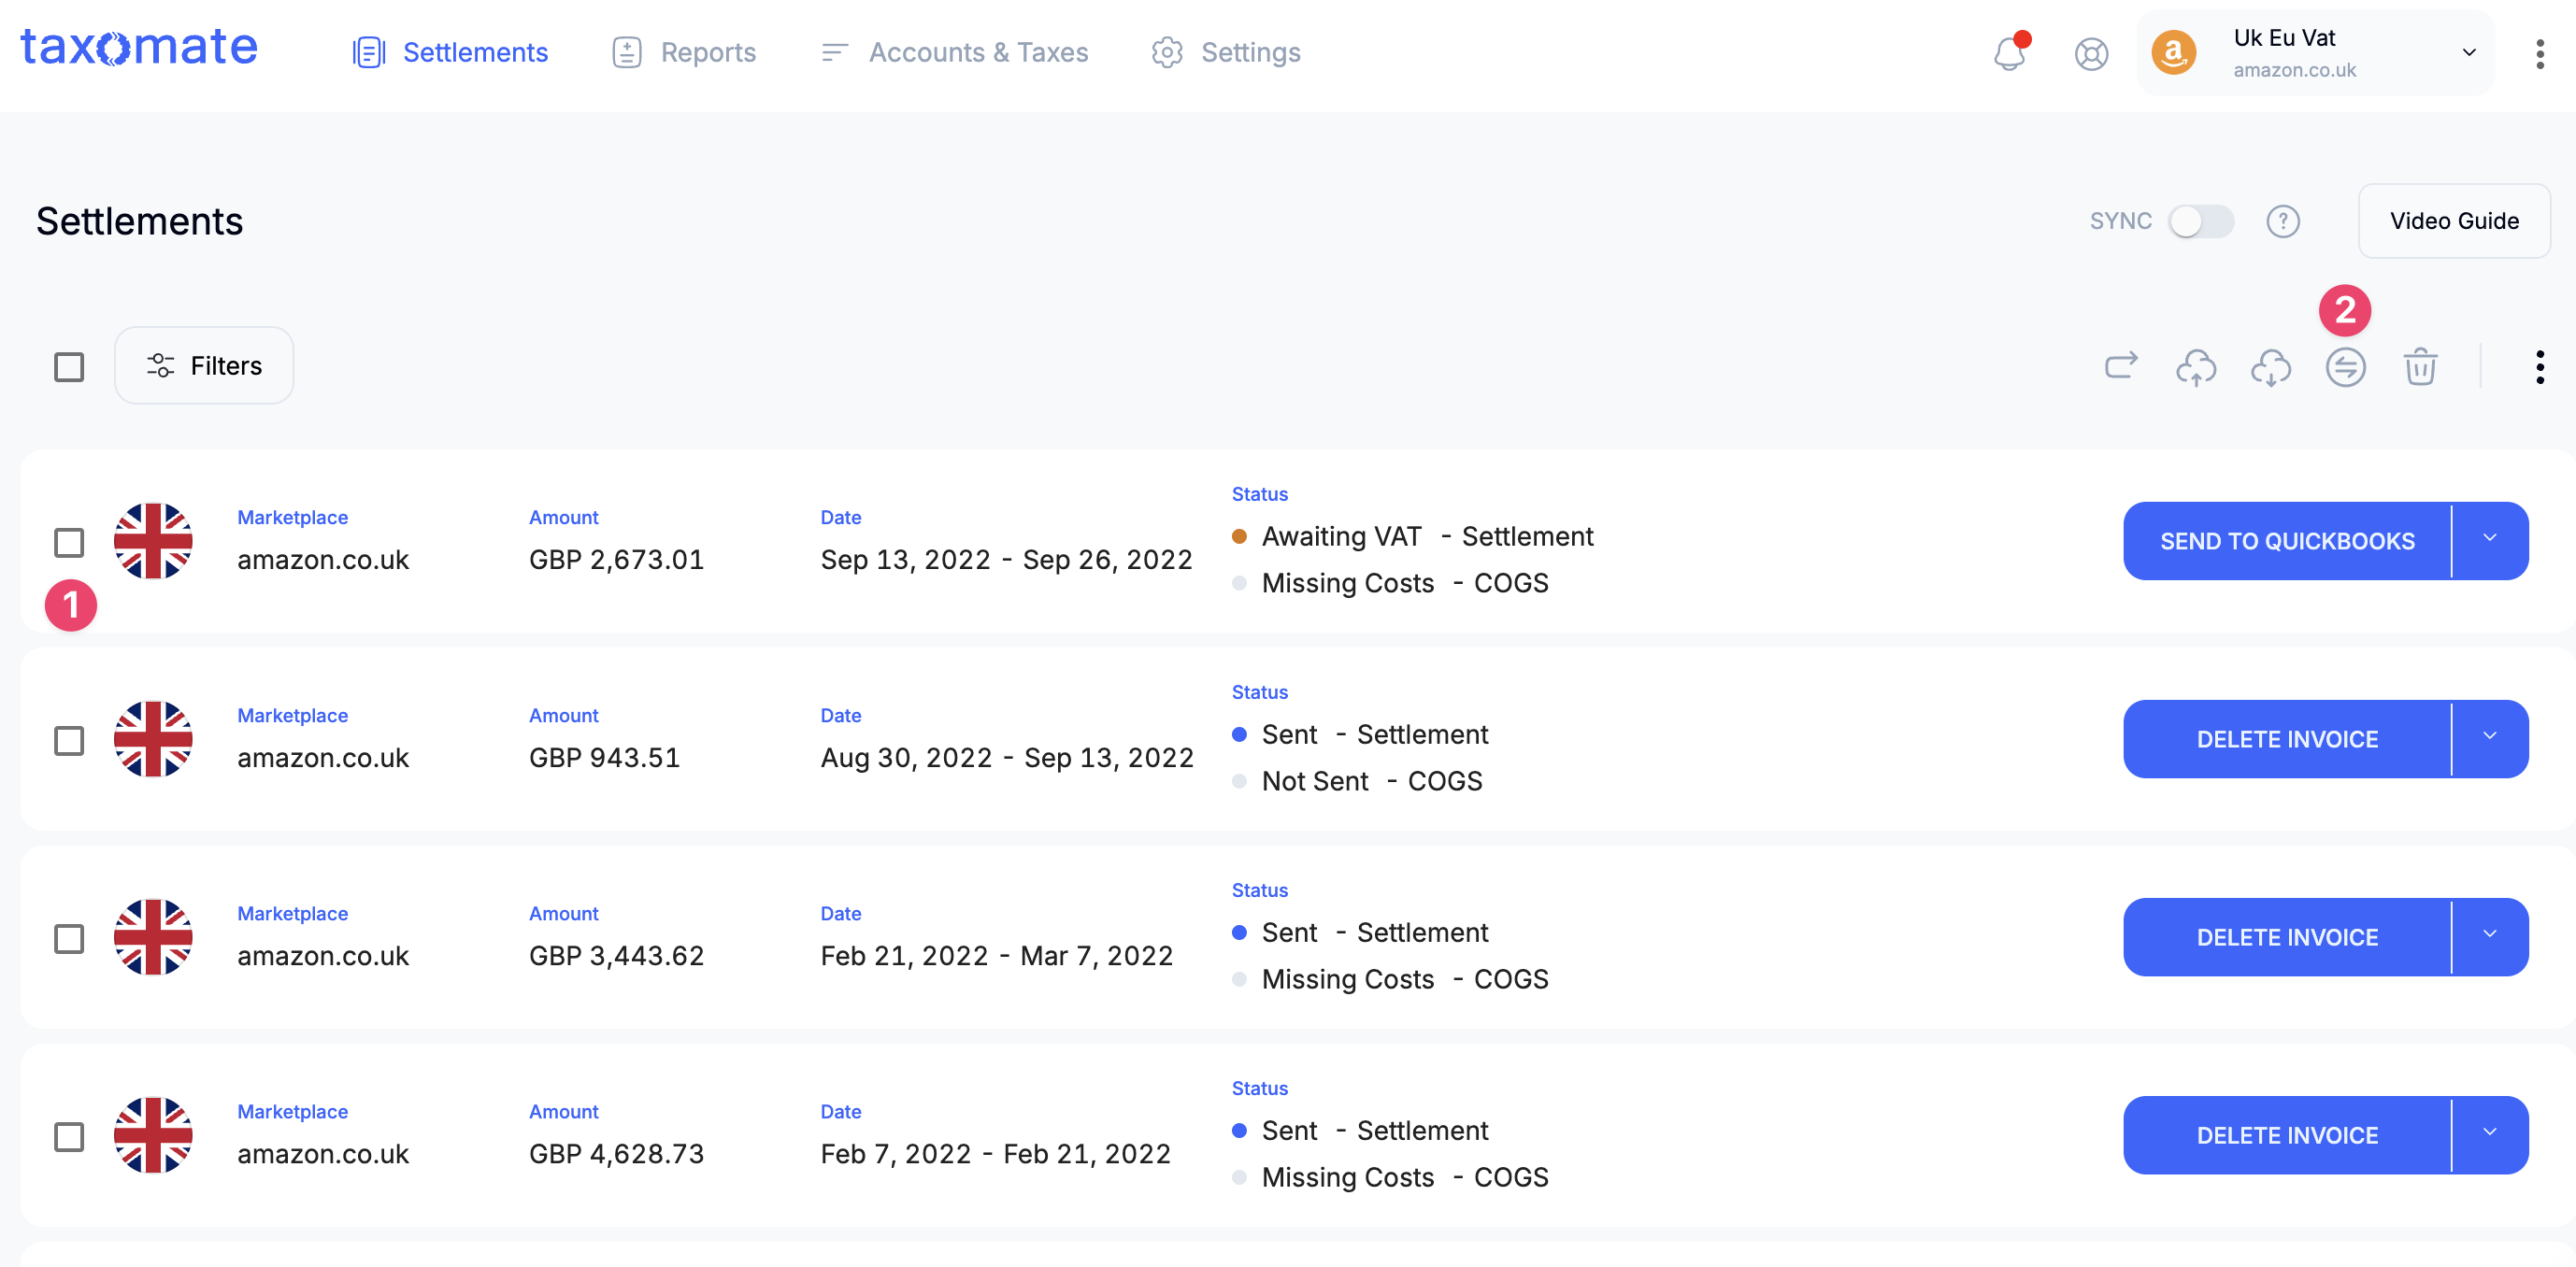Click UK flag of GBP 2,673.01 settlement
The image size is (2576, 1267).
click(153, 540)
